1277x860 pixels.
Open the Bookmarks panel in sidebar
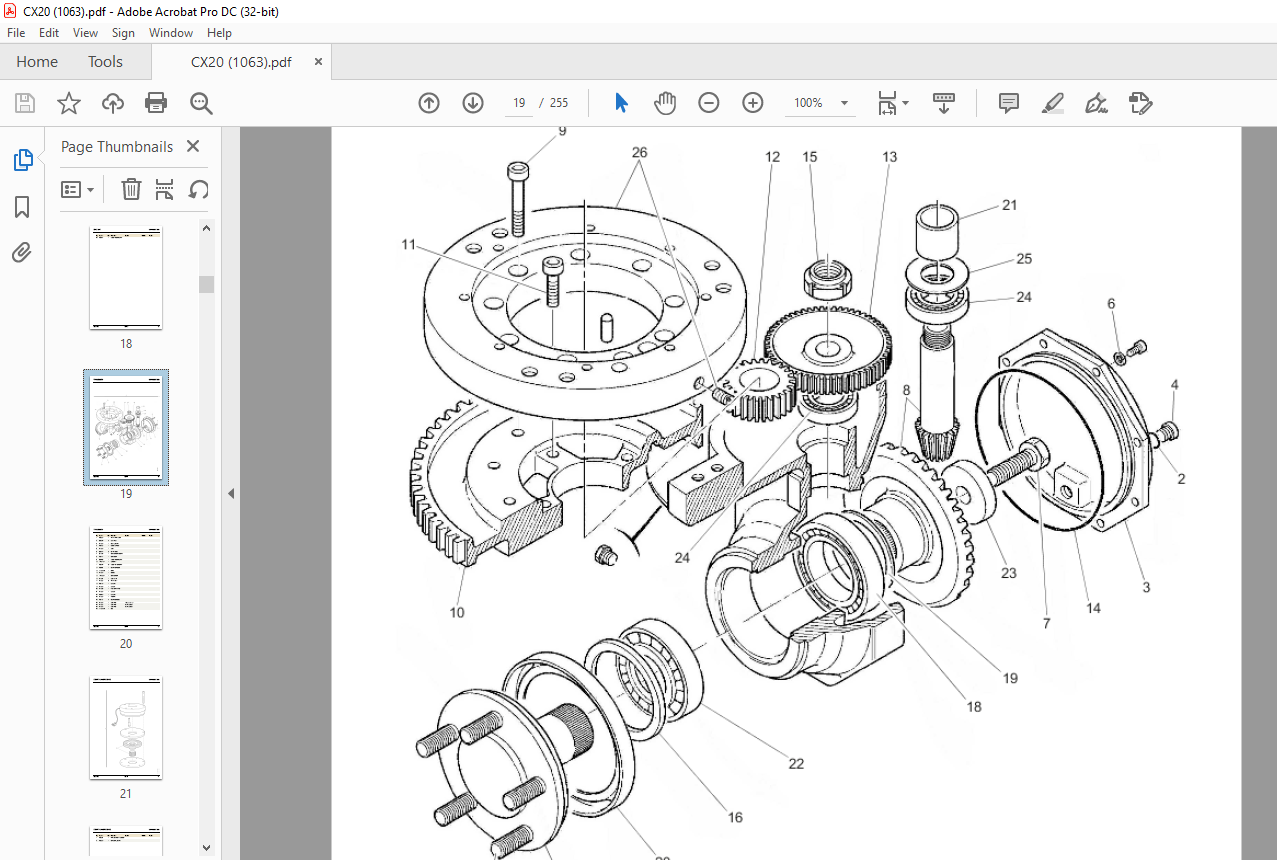click(x=22, y=207)
